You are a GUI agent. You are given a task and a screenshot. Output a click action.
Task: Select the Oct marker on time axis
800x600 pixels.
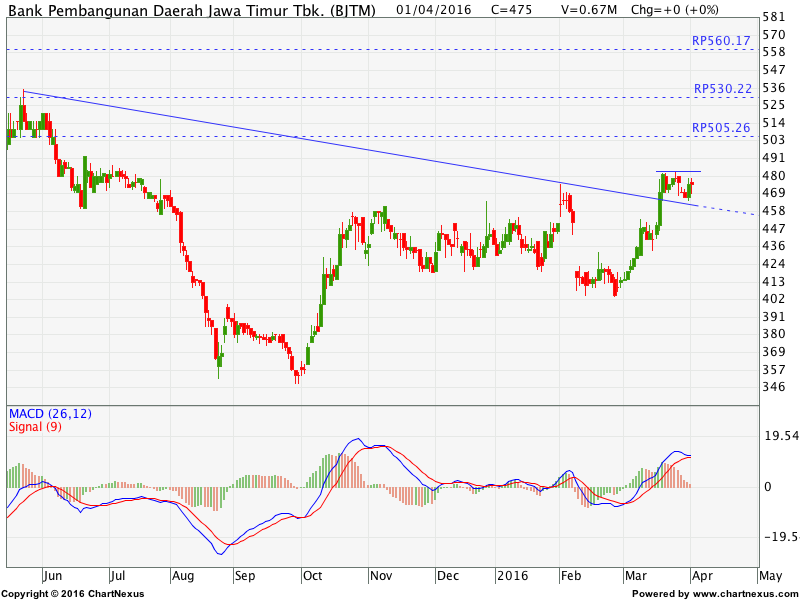tap(313, 576)
